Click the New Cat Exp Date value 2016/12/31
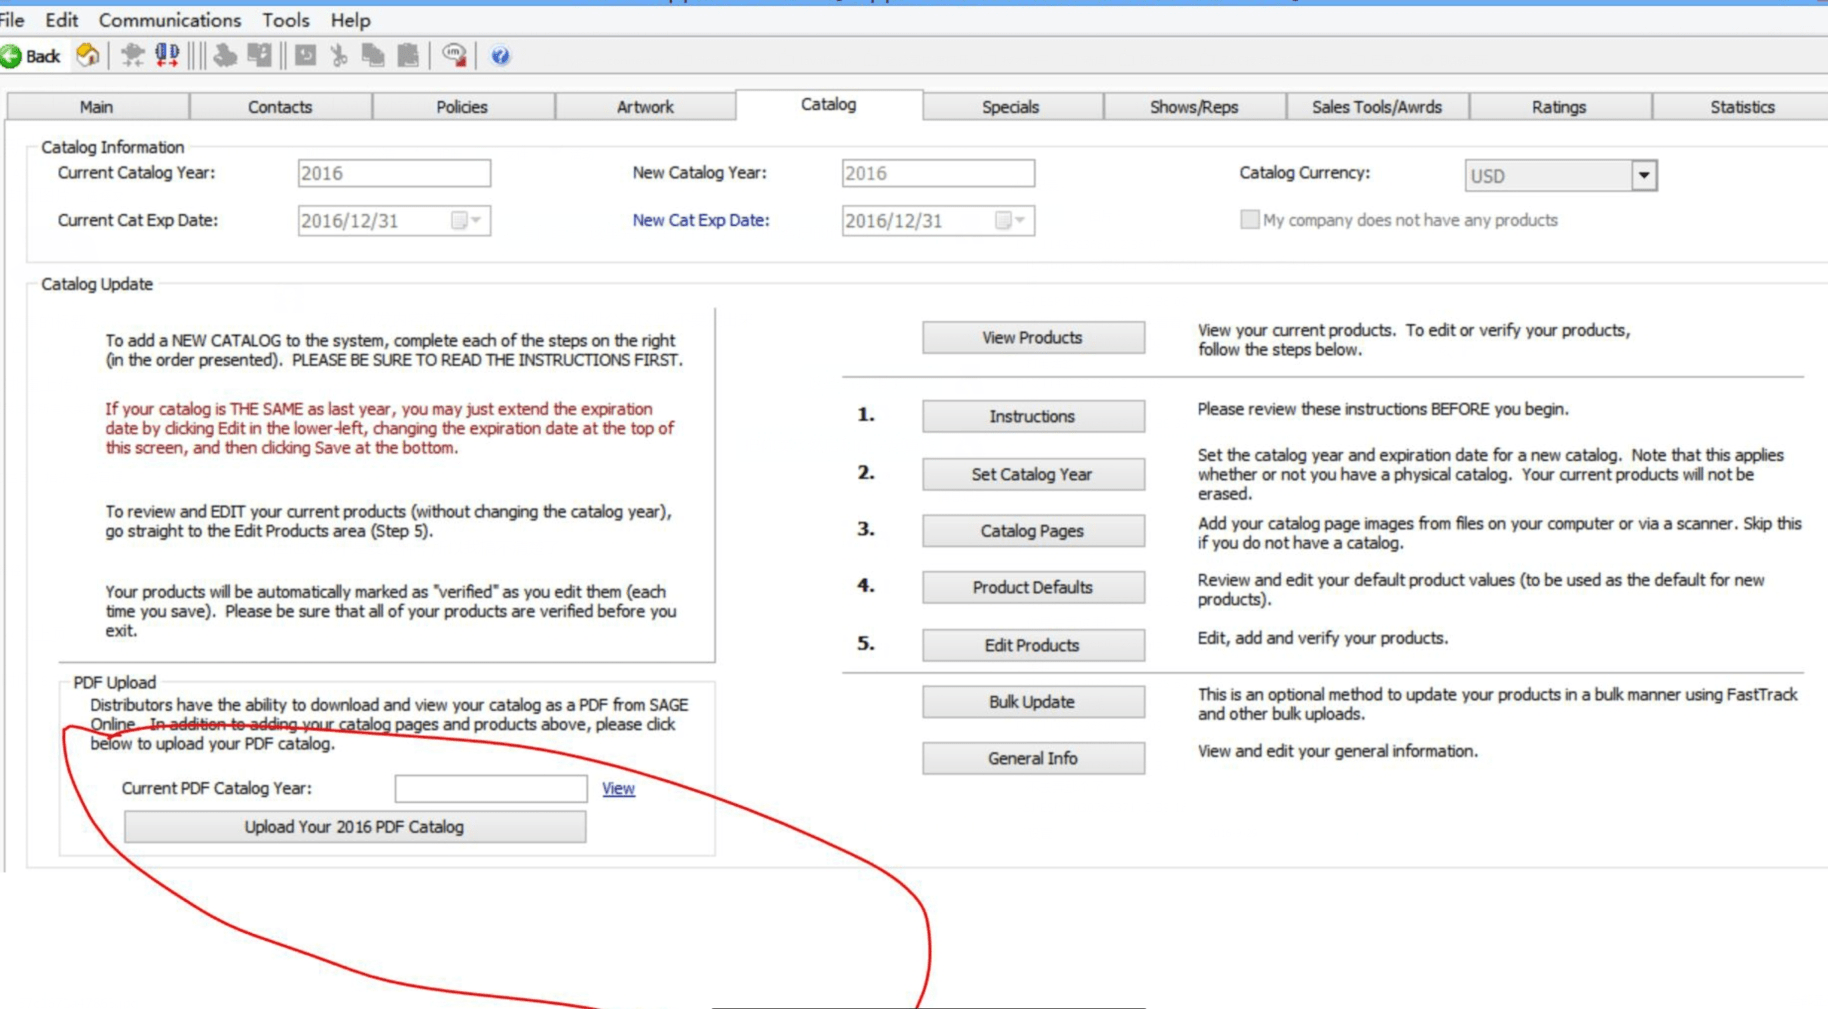 [x=894, y=221]
